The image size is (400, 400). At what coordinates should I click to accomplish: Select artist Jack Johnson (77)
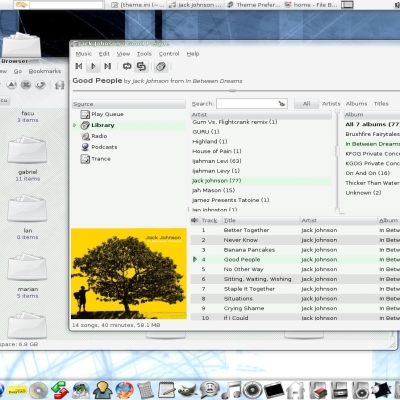tap(261, 181)
